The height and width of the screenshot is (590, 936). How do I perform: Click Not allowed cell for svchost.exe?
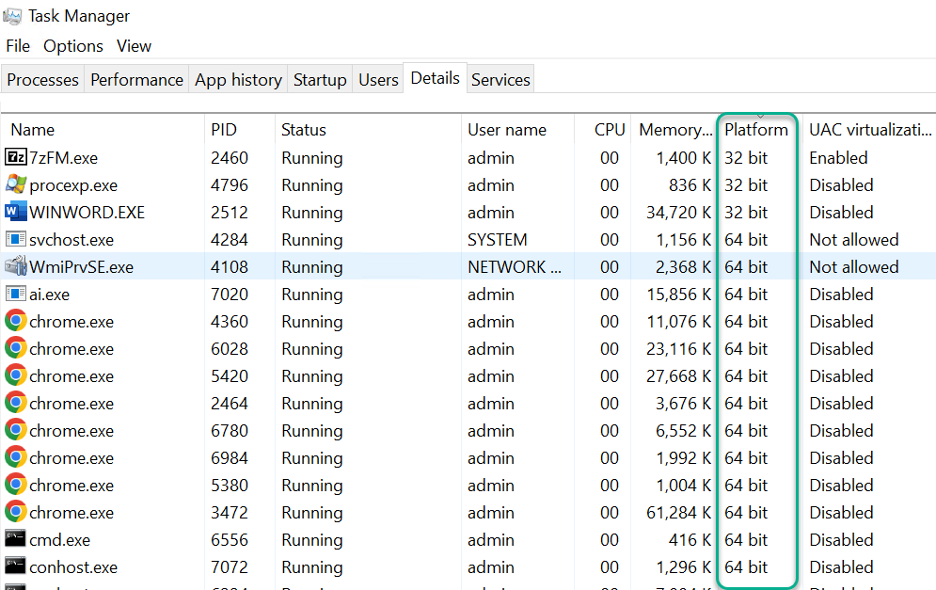(x=854, y=240)
